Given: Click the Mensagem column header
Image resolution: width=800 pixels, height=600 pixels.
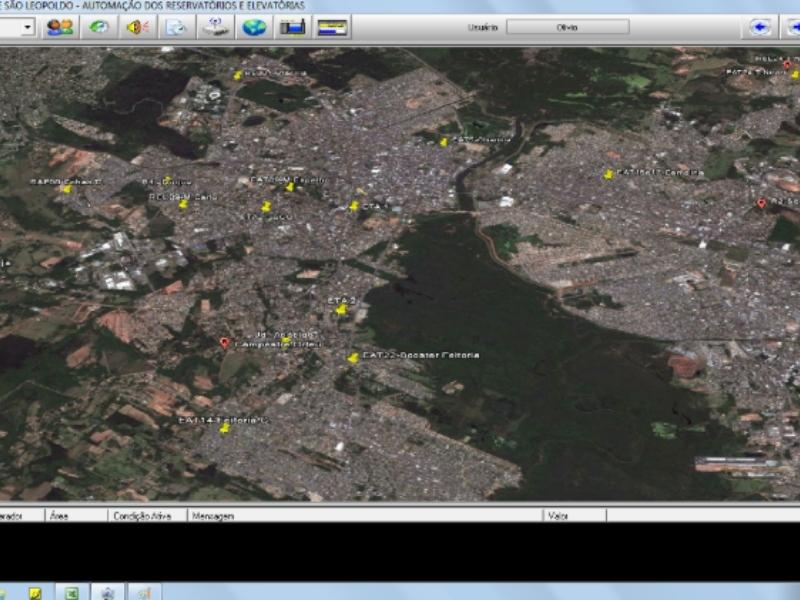Looking at the screenshot, I should coord(212,516).
